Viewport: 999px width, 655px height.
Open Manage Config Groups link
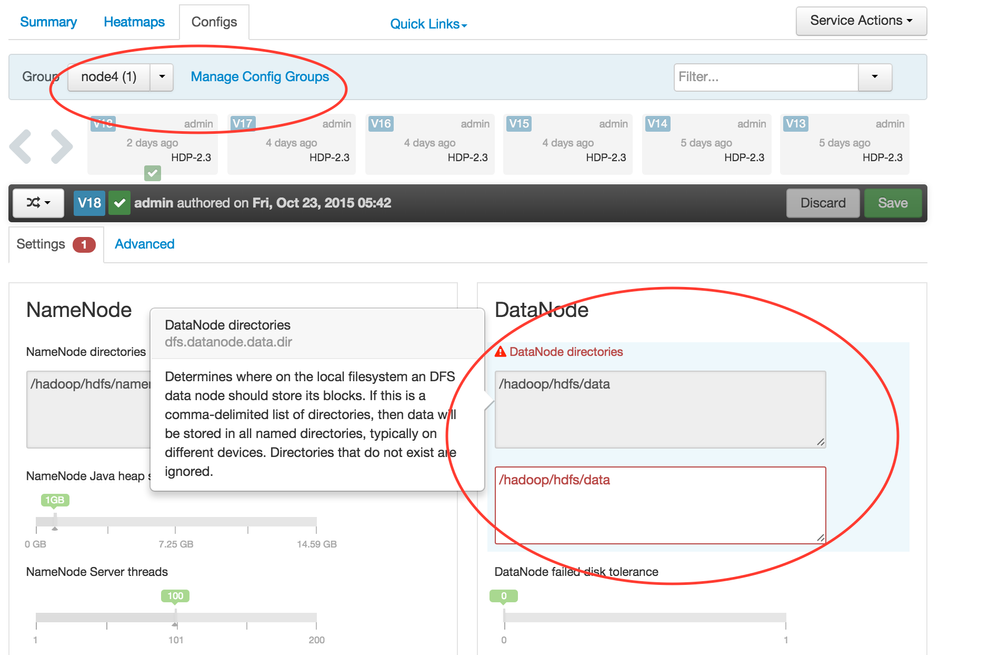(x=260, y=76)
